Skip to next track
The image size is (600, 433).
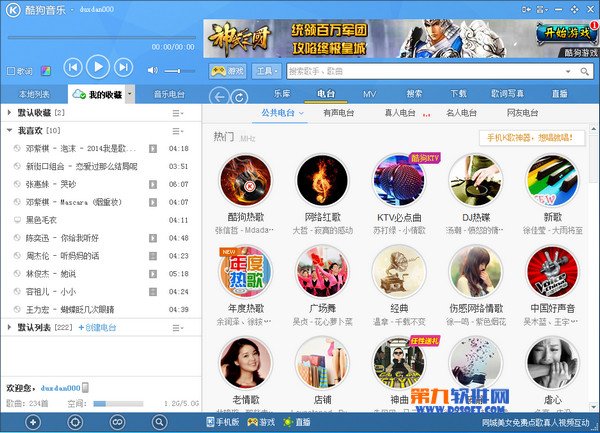(123, 67)
